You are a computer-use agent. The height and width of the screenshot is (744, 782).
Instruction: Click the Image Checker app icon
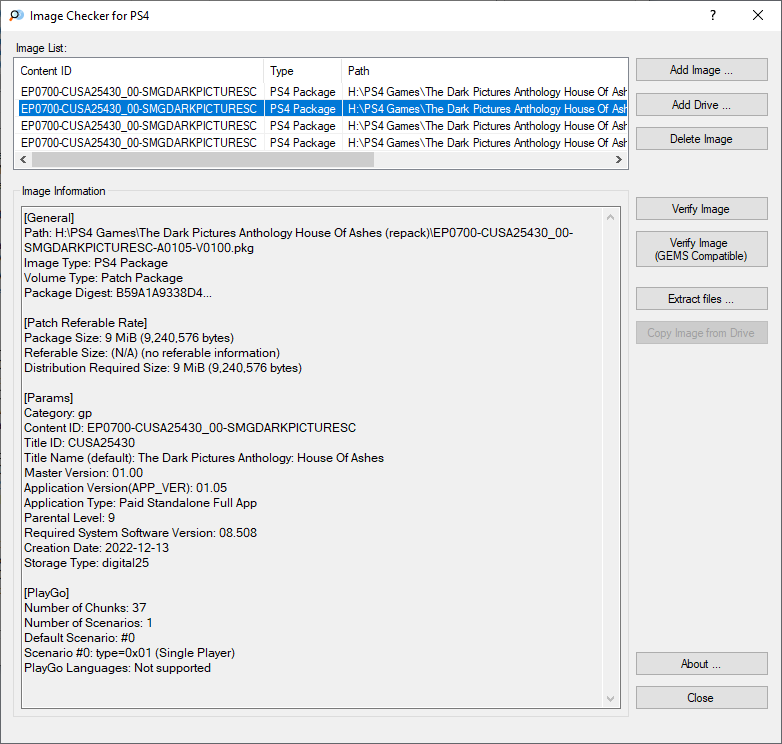16,15
